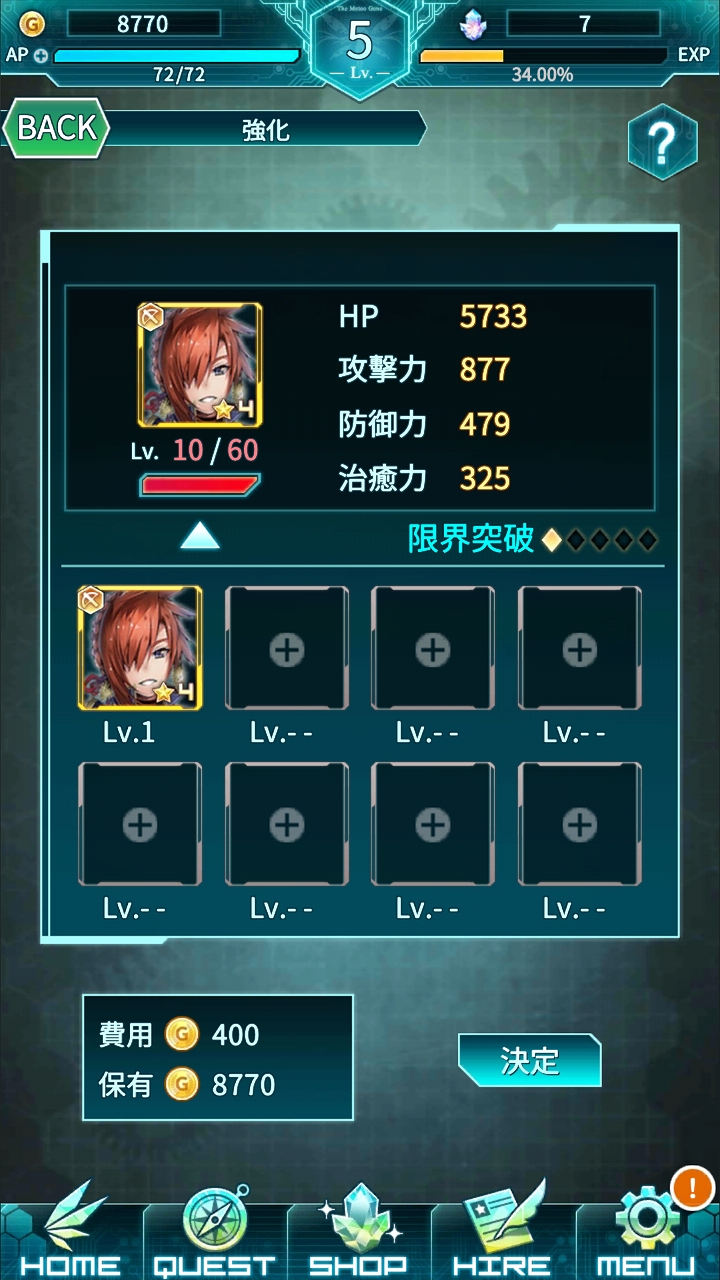This screenshot has width=720, height=1280.
Task: Add material in first slot of second row
Action: click(x=140, y=824)
